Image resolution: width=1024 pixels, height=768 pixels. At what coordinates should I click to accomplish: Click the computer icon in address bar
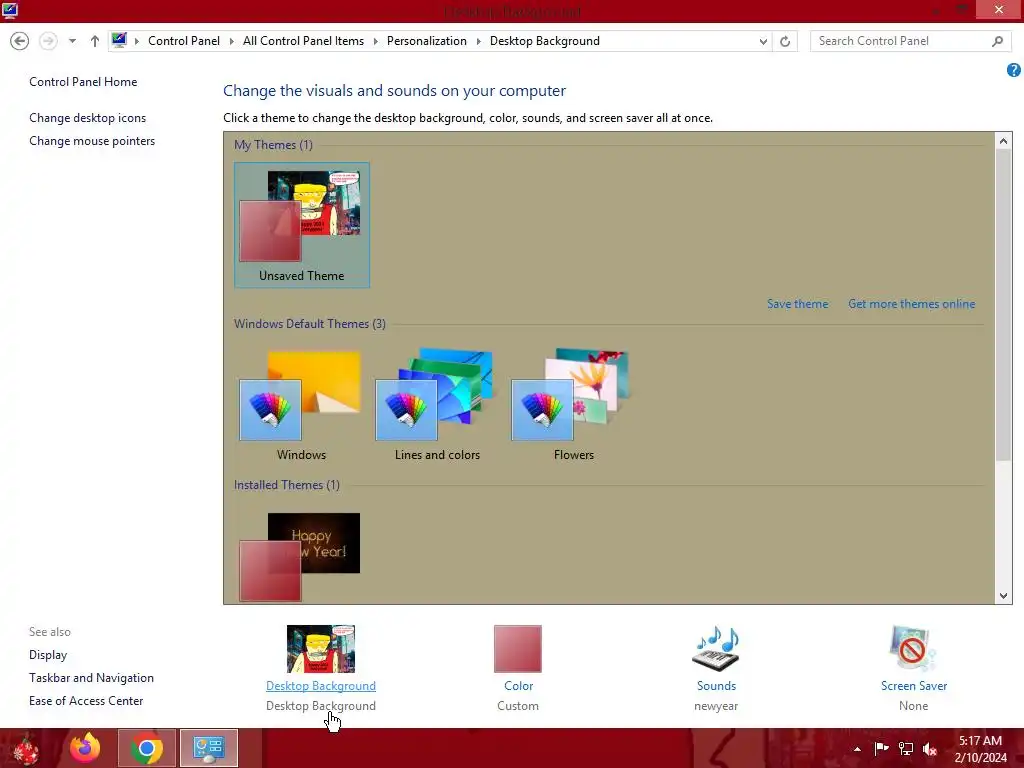(119, 40)
